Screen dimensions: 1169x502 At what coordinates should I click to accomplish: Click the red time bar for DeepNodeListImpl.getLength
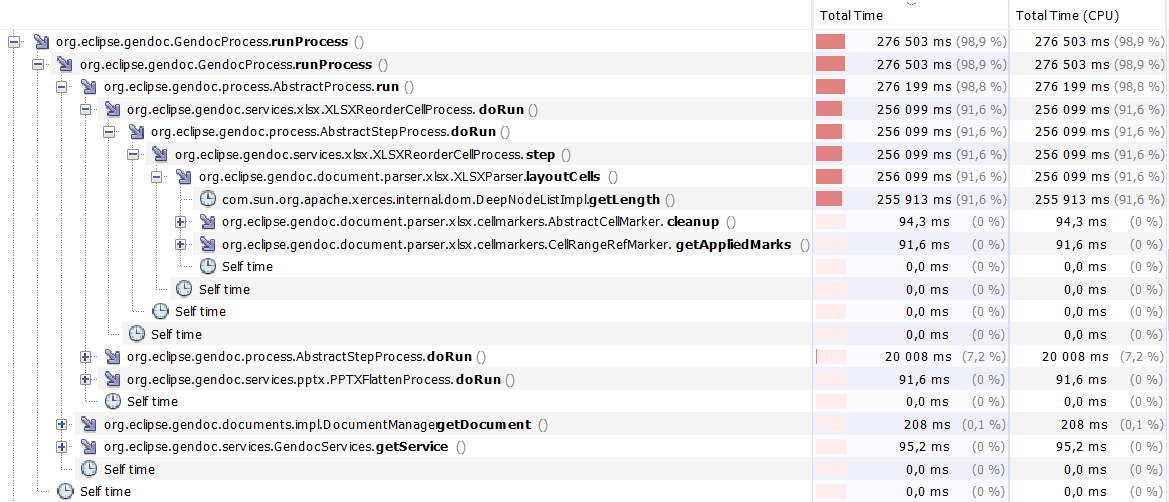[x=829, y=199]
